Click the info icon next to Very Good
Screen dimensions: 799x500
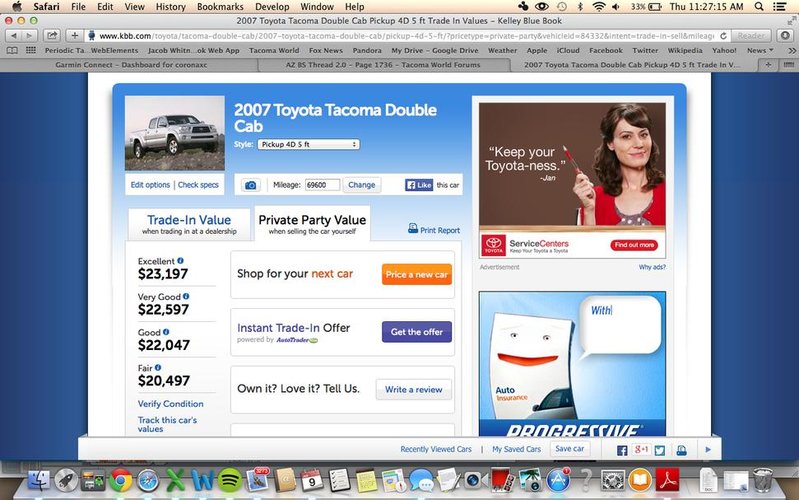pos(186,296)
